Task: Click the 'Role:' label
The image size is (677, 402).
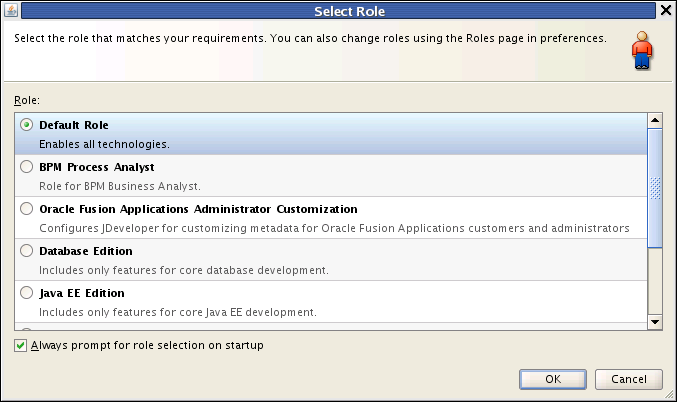Action: click(x=27, y=100)
